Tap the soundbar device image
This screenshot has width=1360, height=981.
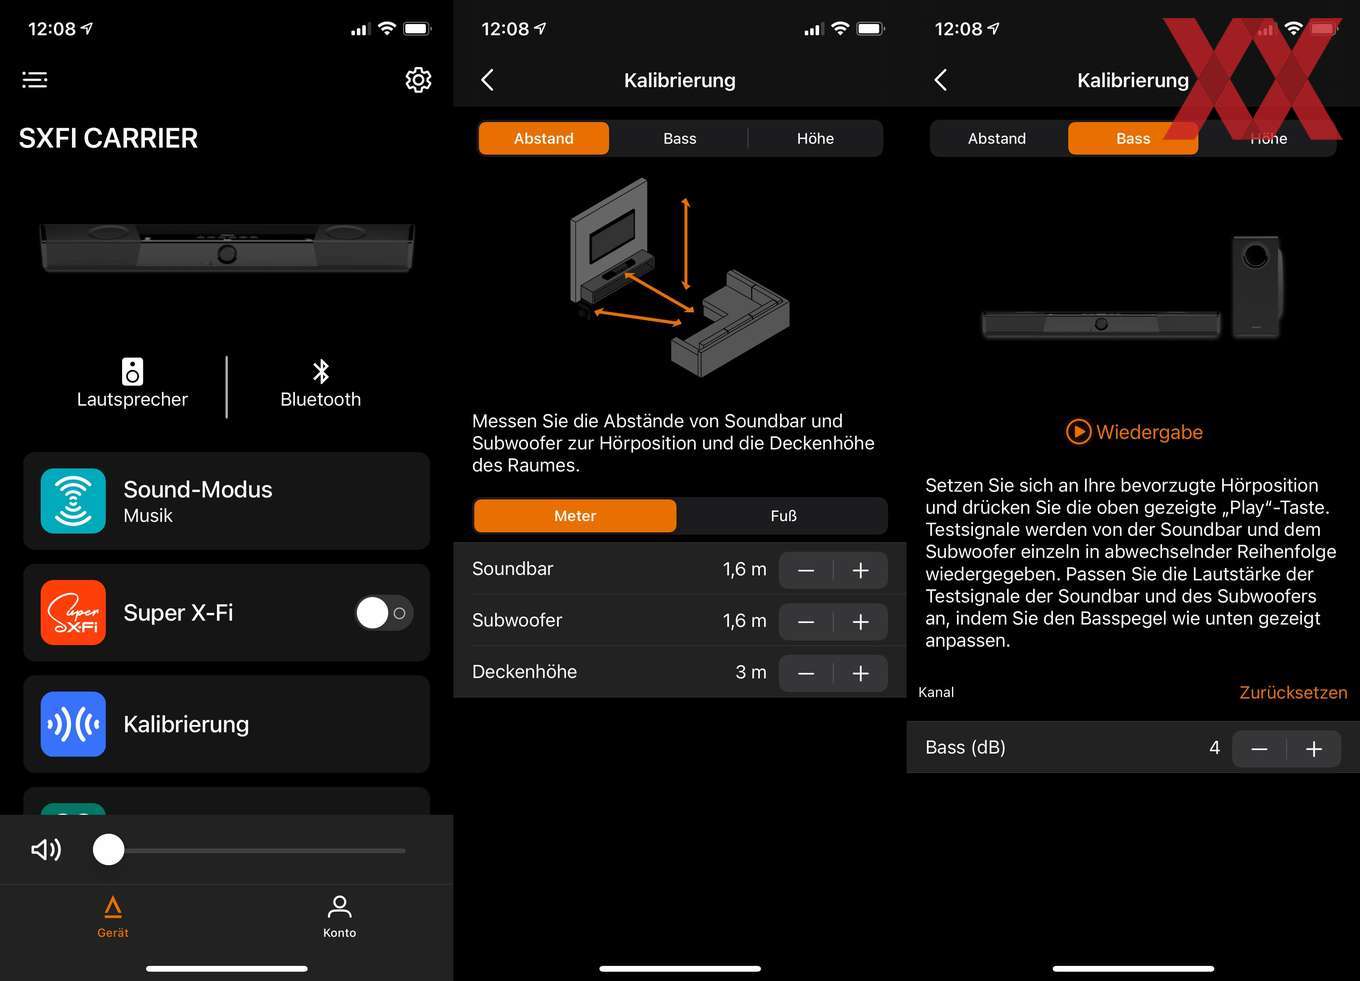coord(227,247)
